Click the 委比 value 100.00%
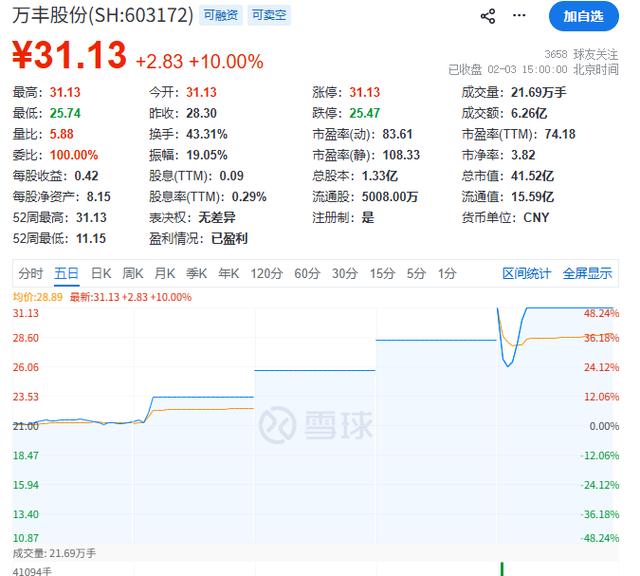Viewport: 640px width, 576px height. tap(74, 155)
